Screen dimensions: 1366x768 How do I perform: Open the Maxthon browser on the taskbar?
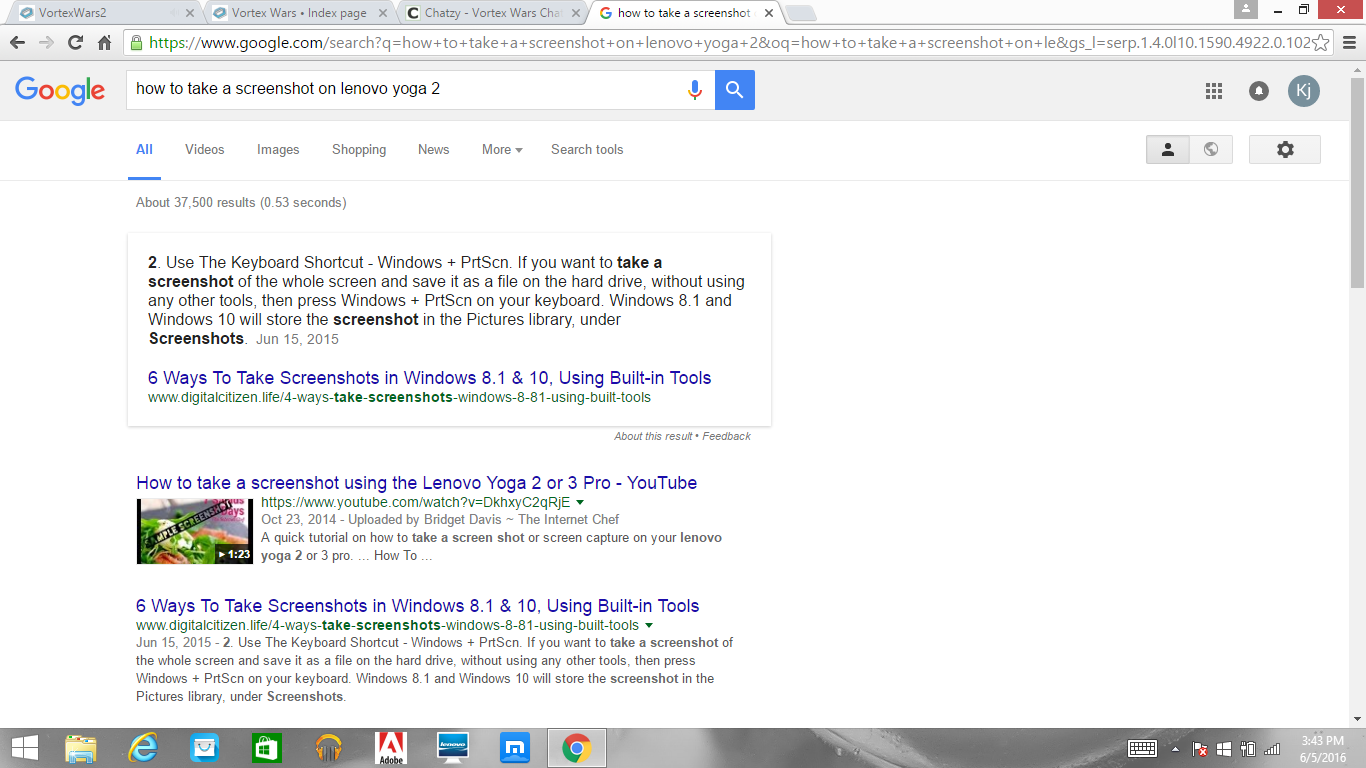(514, 748)
